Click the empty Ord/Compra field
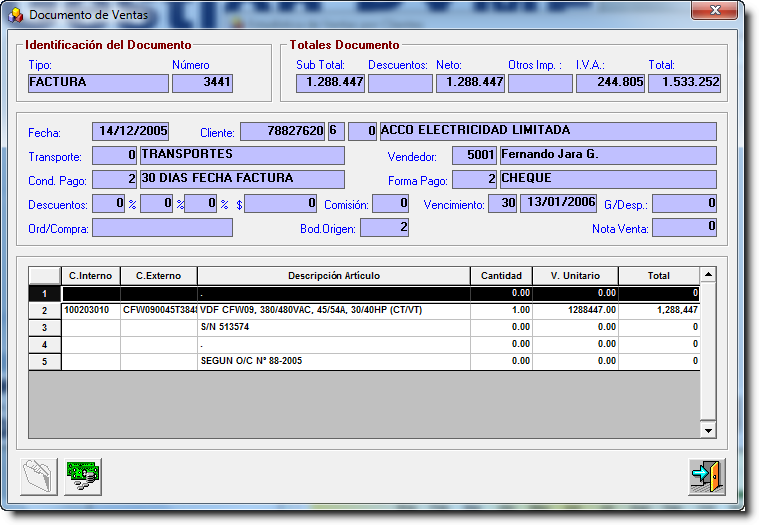 pos(162,227)
